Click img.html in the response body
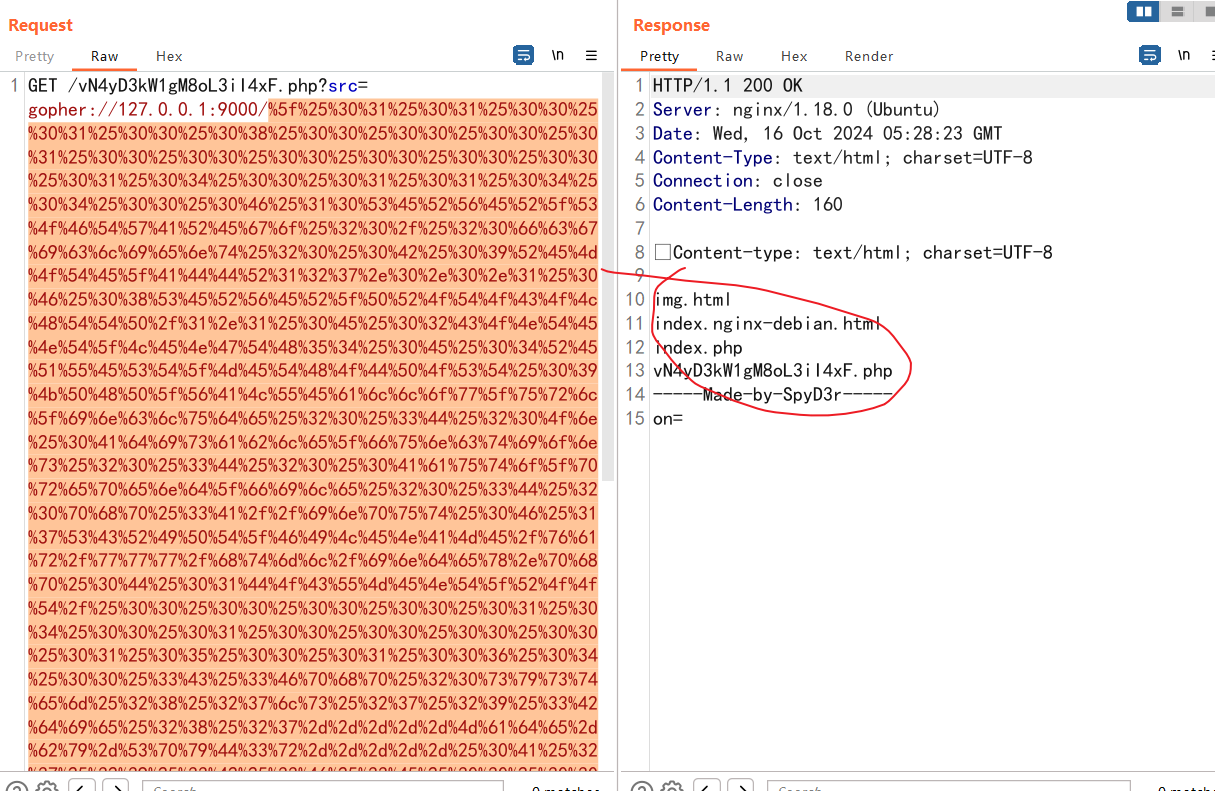The width and height of the screenshot is (1215, 791). (693, 299)
